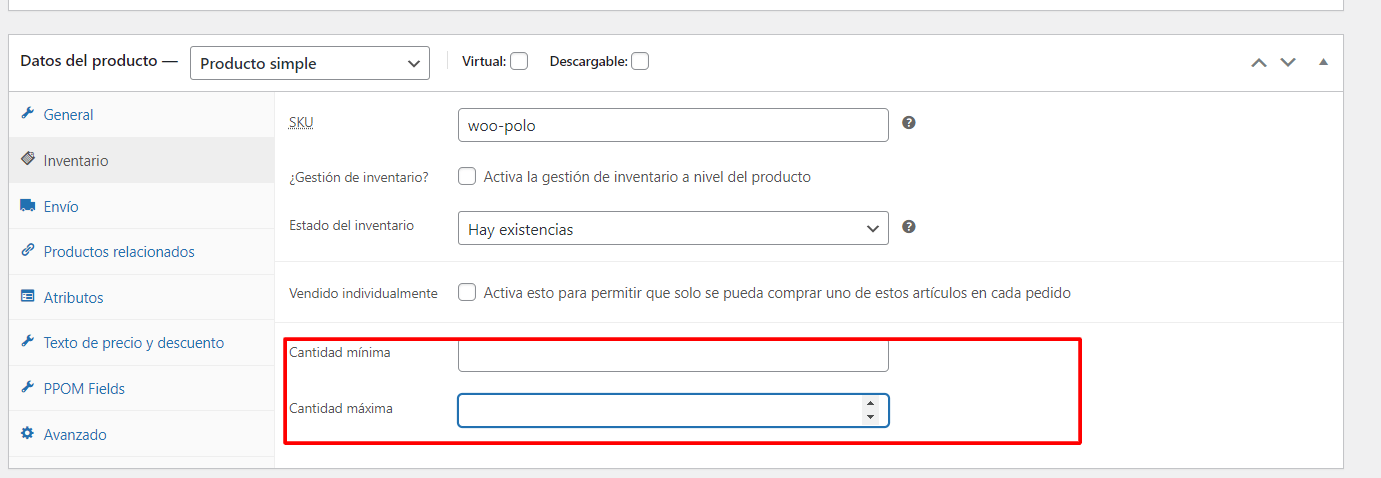Click the ¿Gestión de inventario? label
Screen dimensions: 1381x478
coord(359,177)
